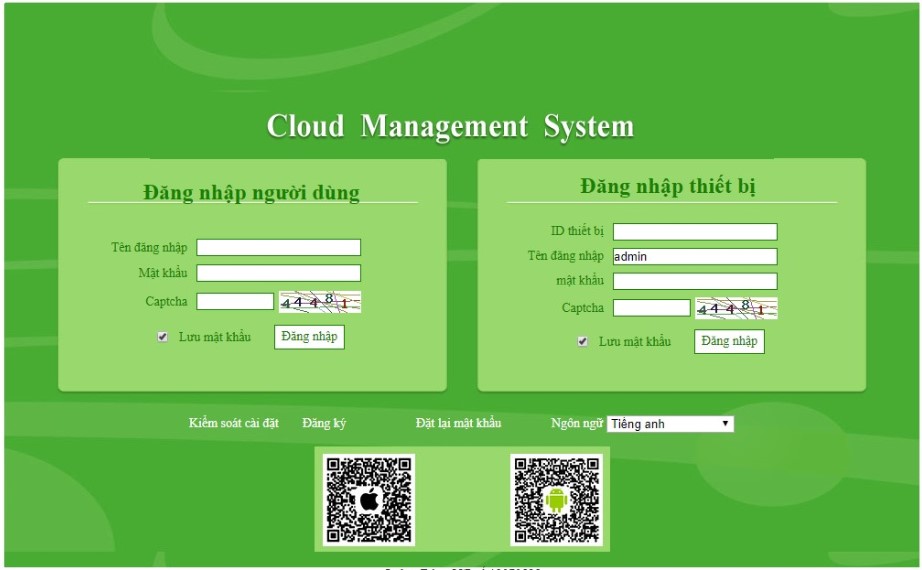Click Đăng nhập button in user login panel
The image size is (922, 570).
pos(309,336)
